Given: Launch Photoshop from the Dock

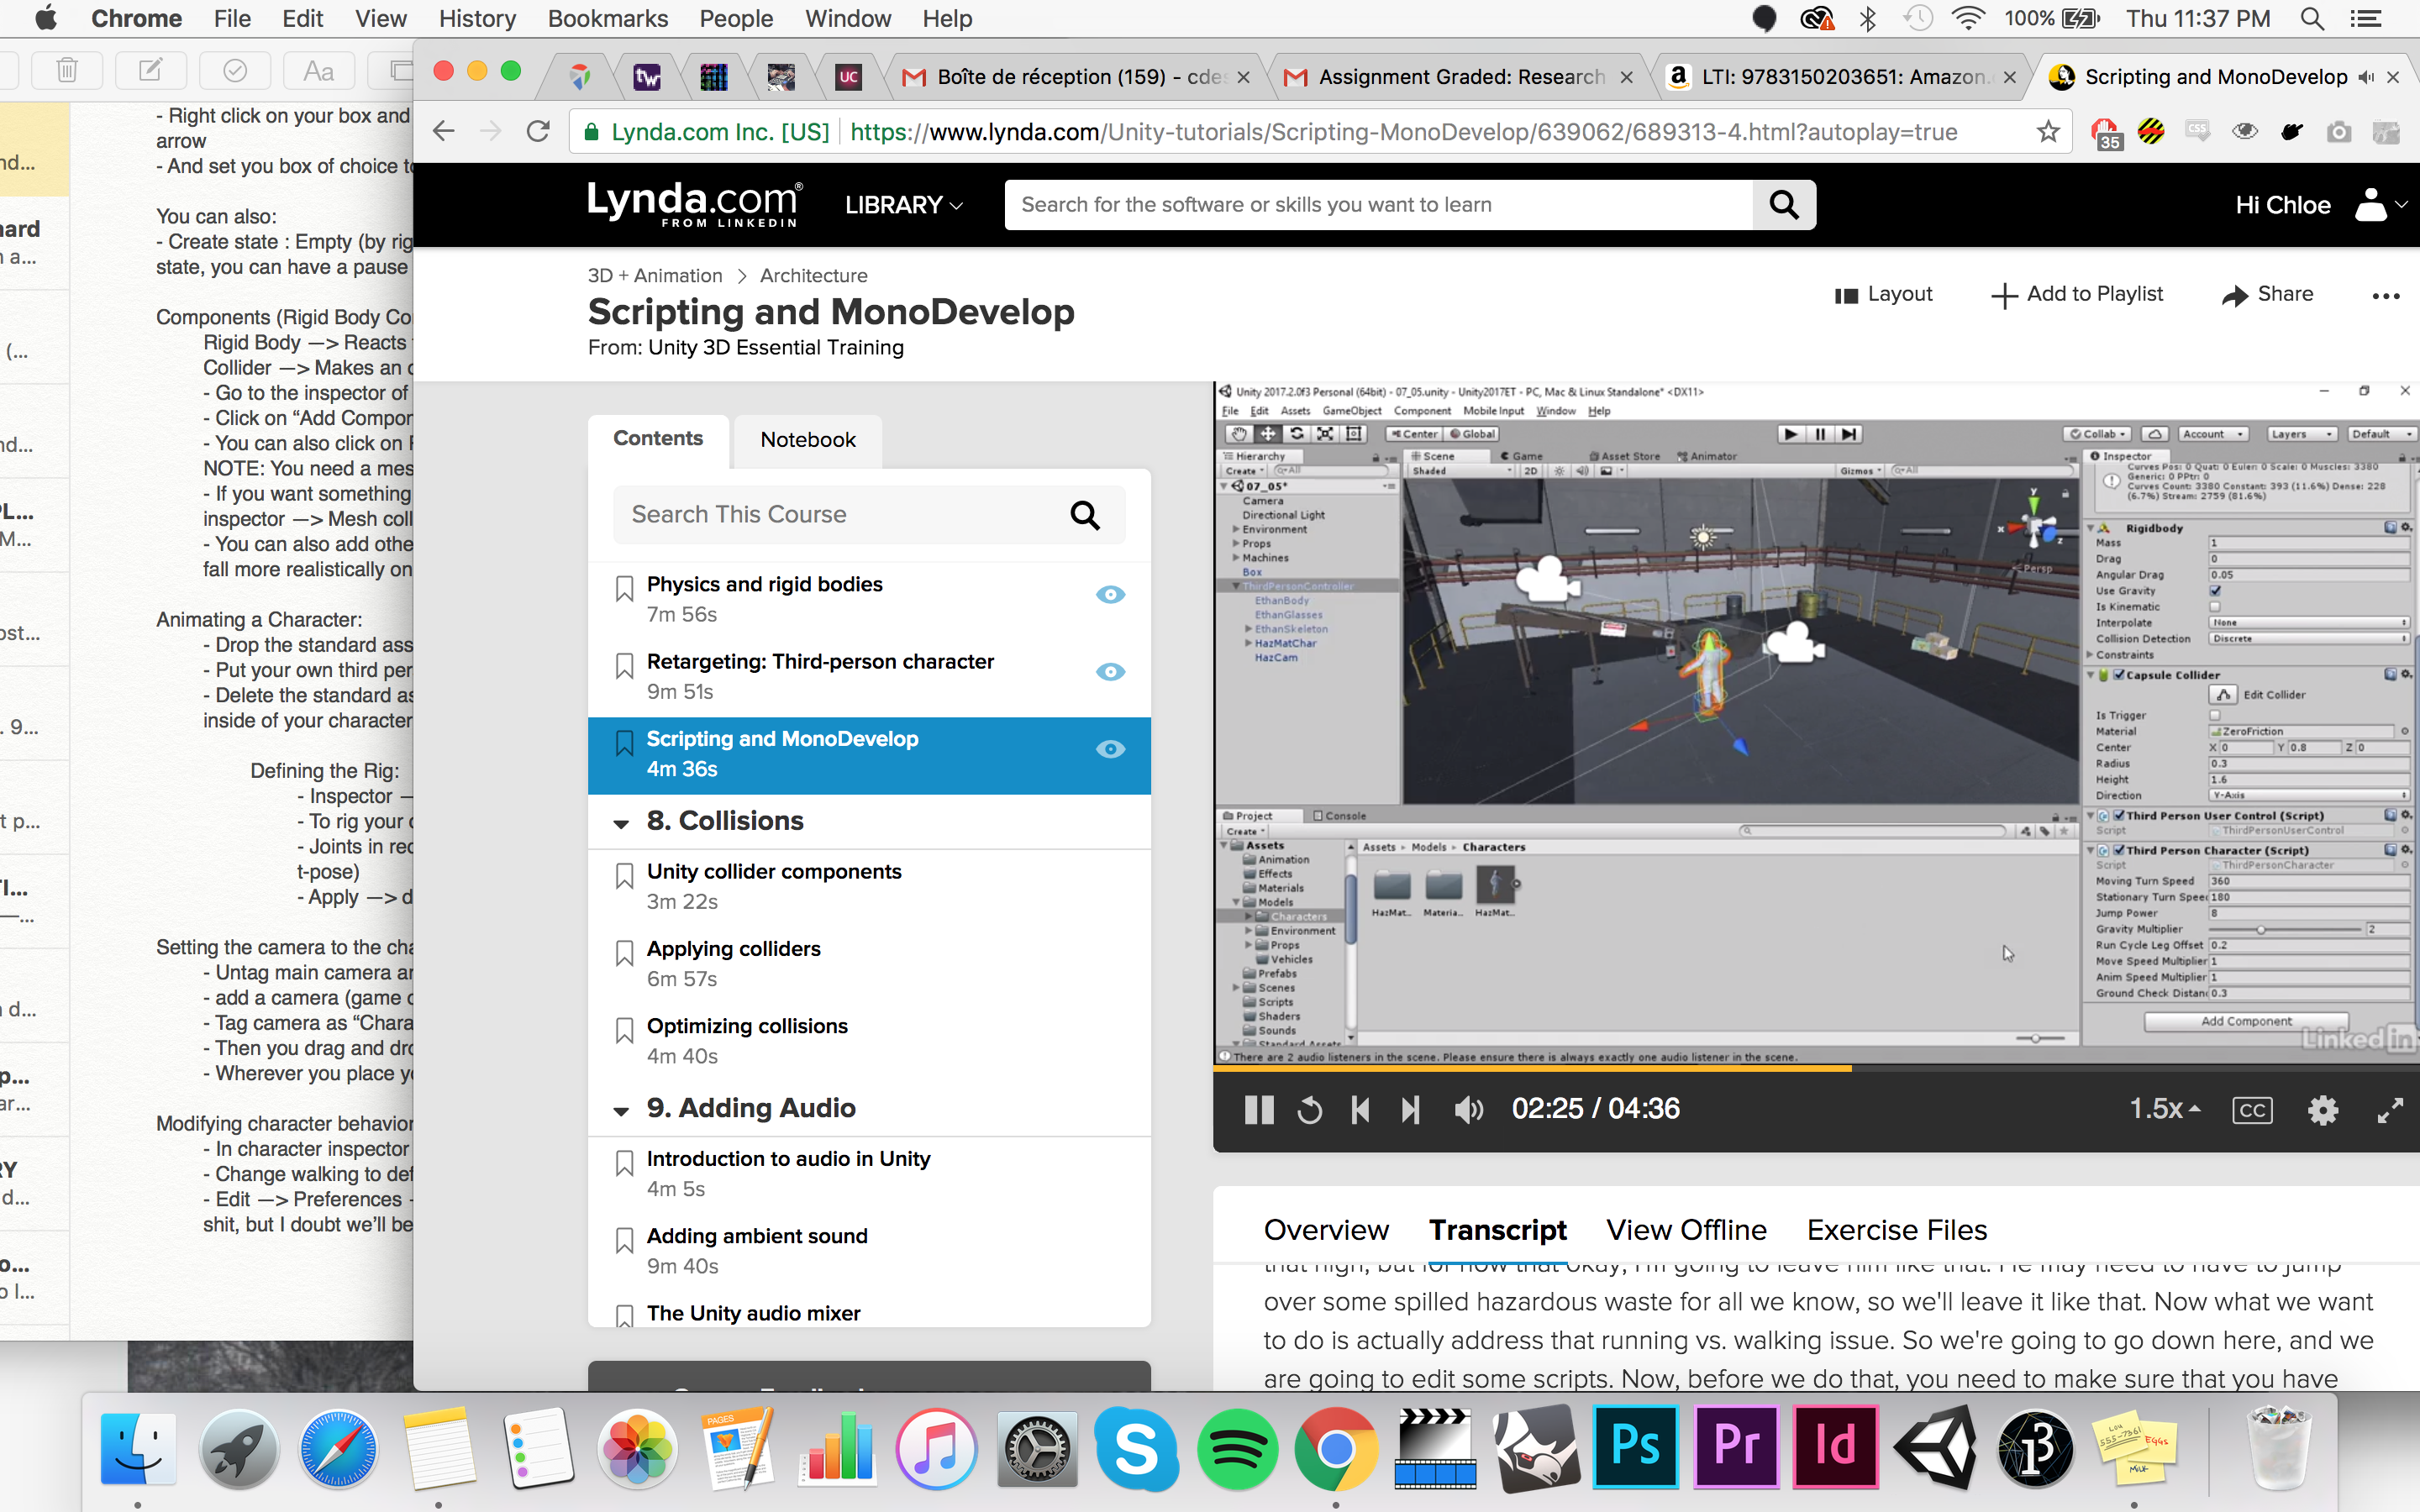Looking at the screenshot, I should (1635, 1448).
